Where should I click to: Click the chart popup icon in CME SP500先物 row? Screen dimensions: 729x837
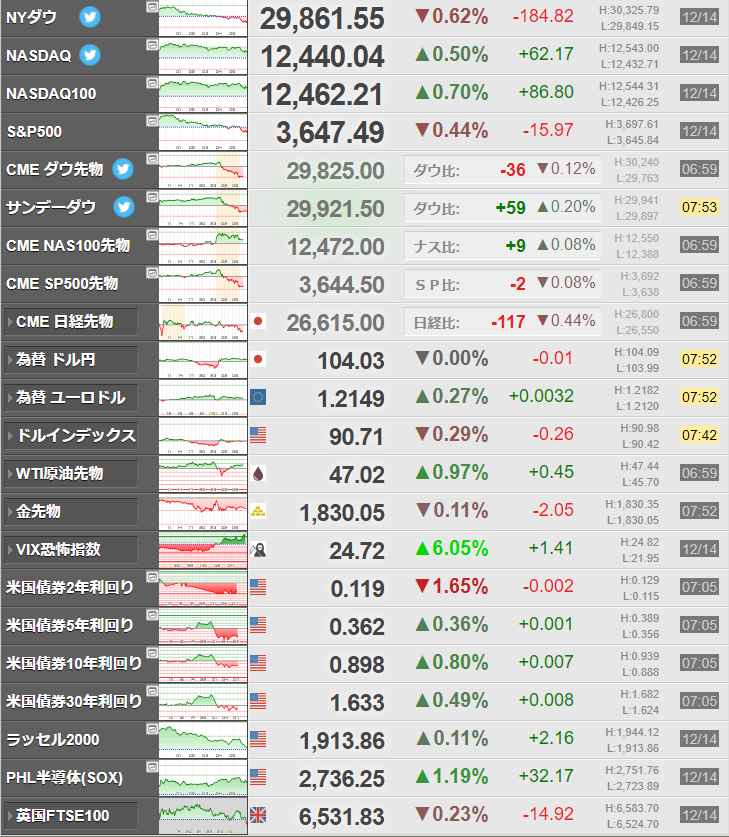[x=152, y=273]
